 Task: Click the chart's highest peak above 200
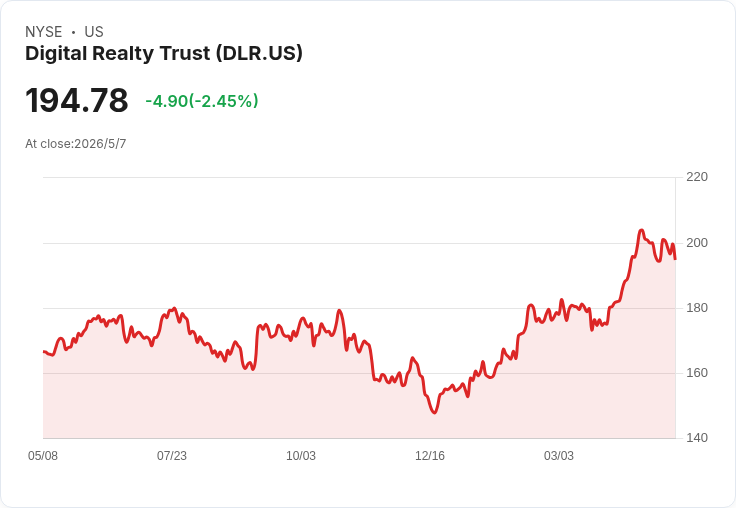point(641,231)
